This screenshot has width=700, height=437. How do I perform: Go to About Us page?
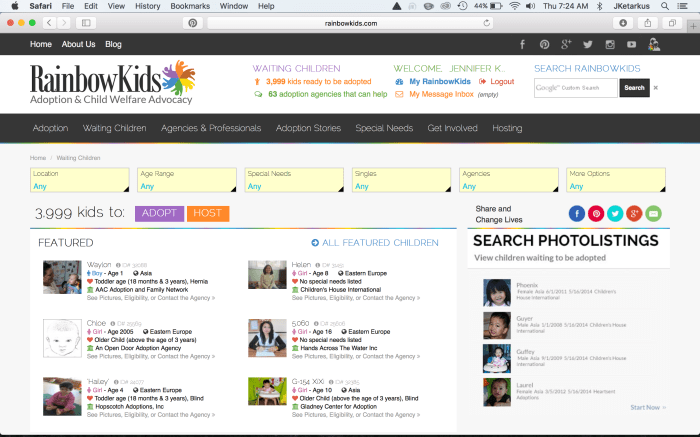pyautogui.click(x=79, y=44)
